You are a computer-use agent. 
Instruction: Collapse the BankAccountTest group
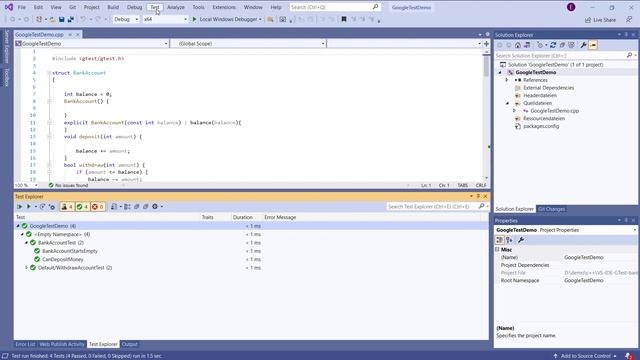[x=27, y=242]
